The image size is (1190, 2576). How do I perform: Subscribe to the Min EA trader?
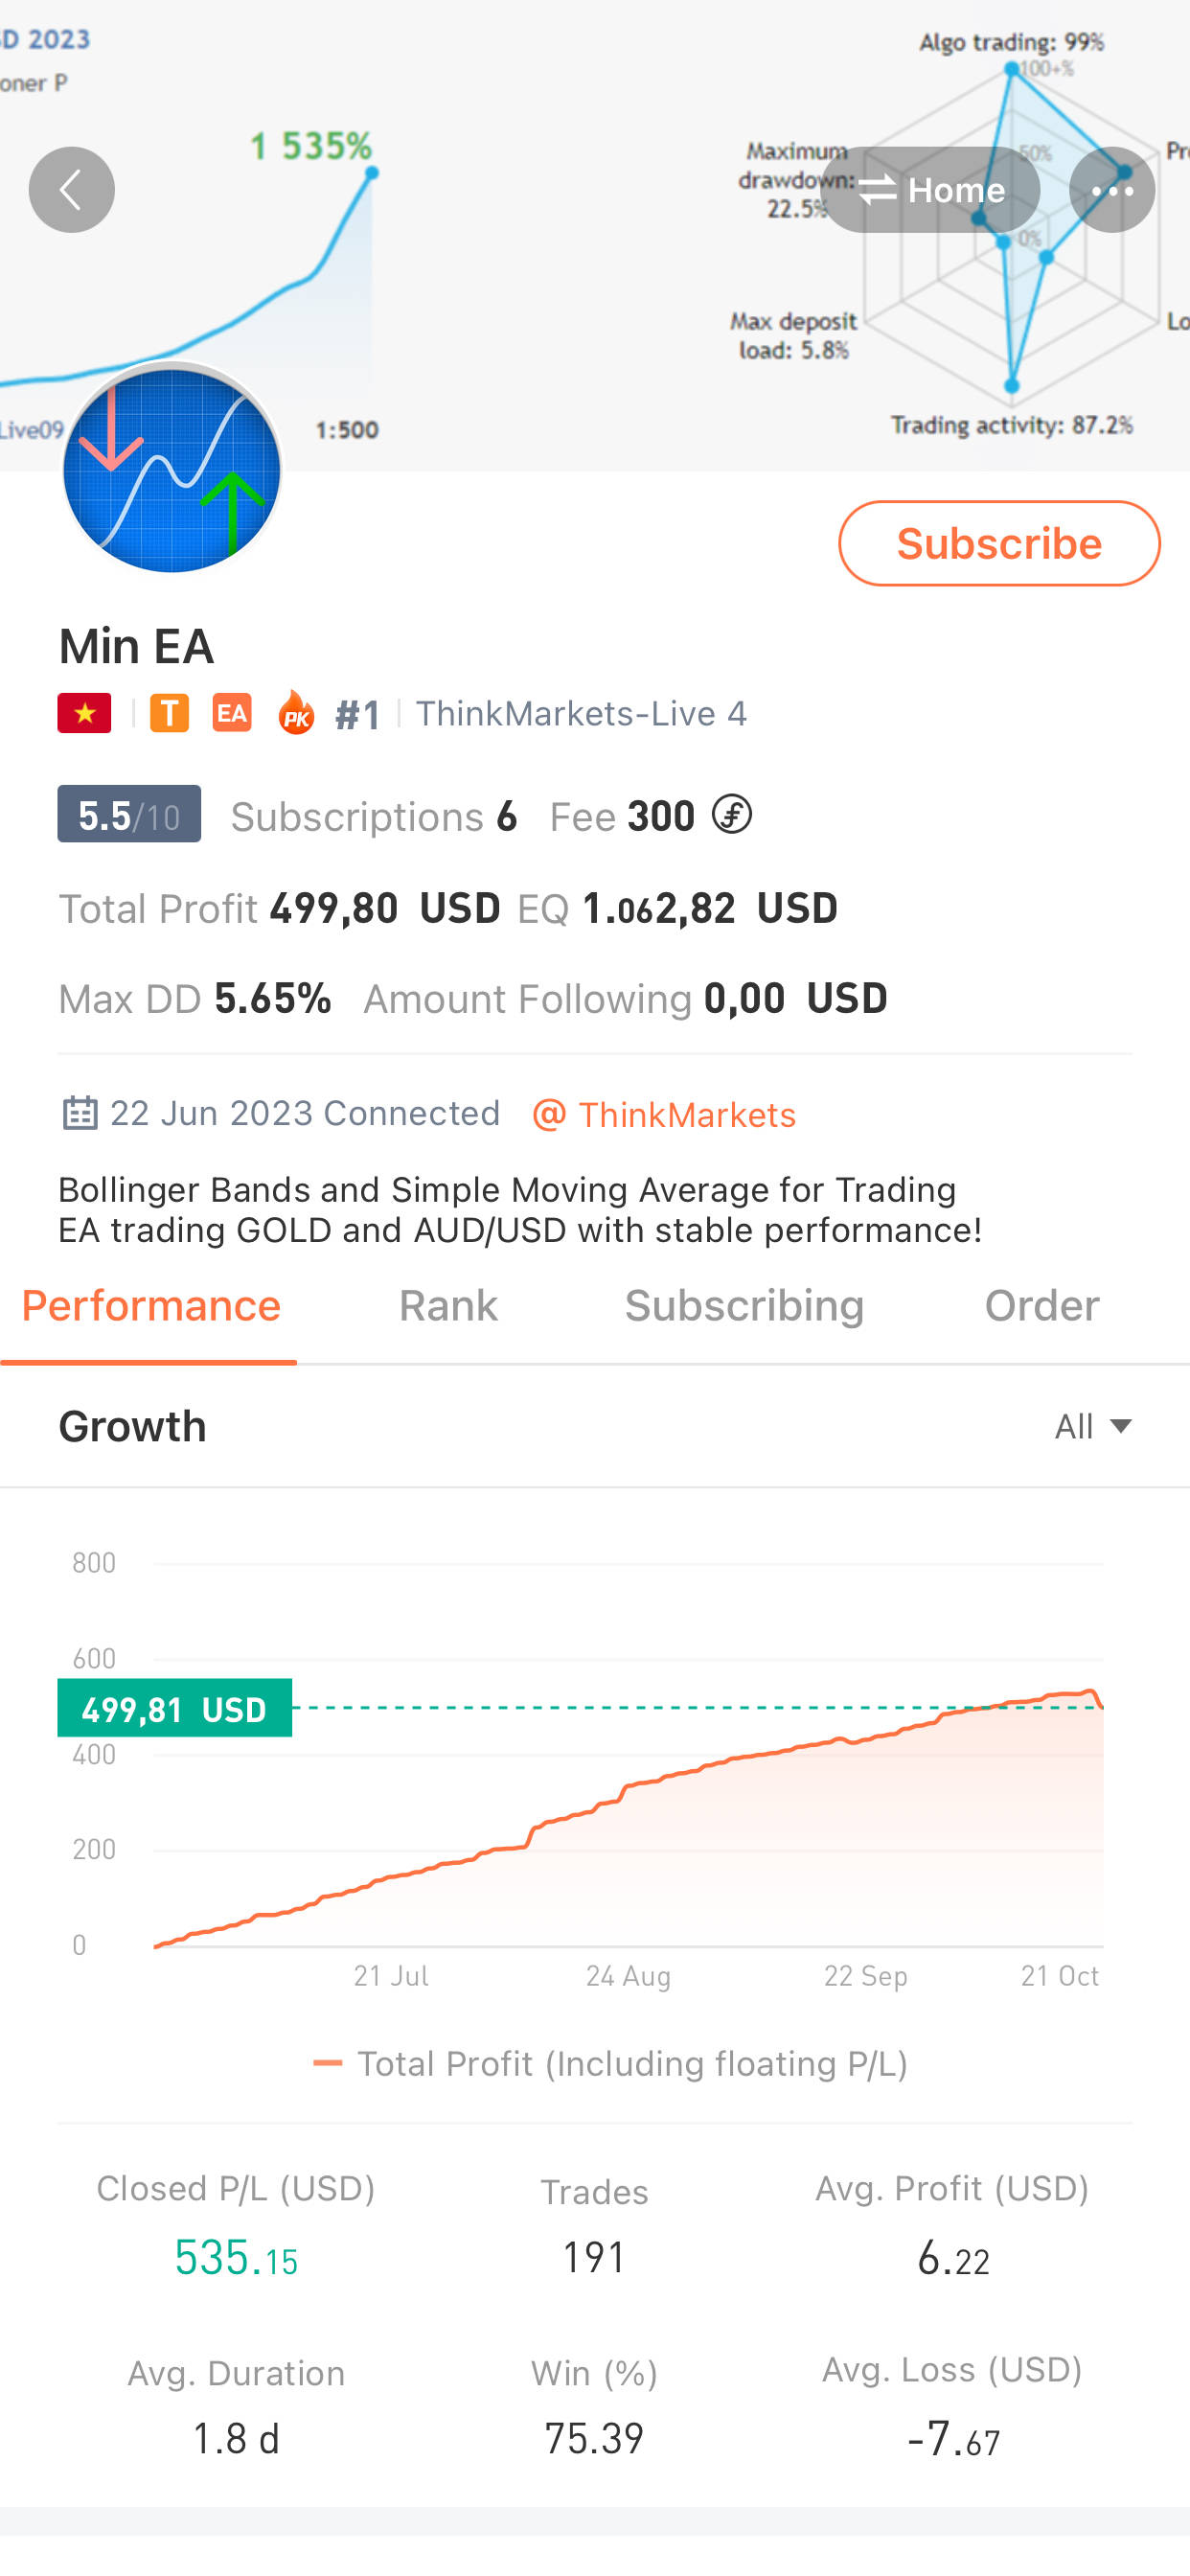pyautogui.click(x=998, y=543)
